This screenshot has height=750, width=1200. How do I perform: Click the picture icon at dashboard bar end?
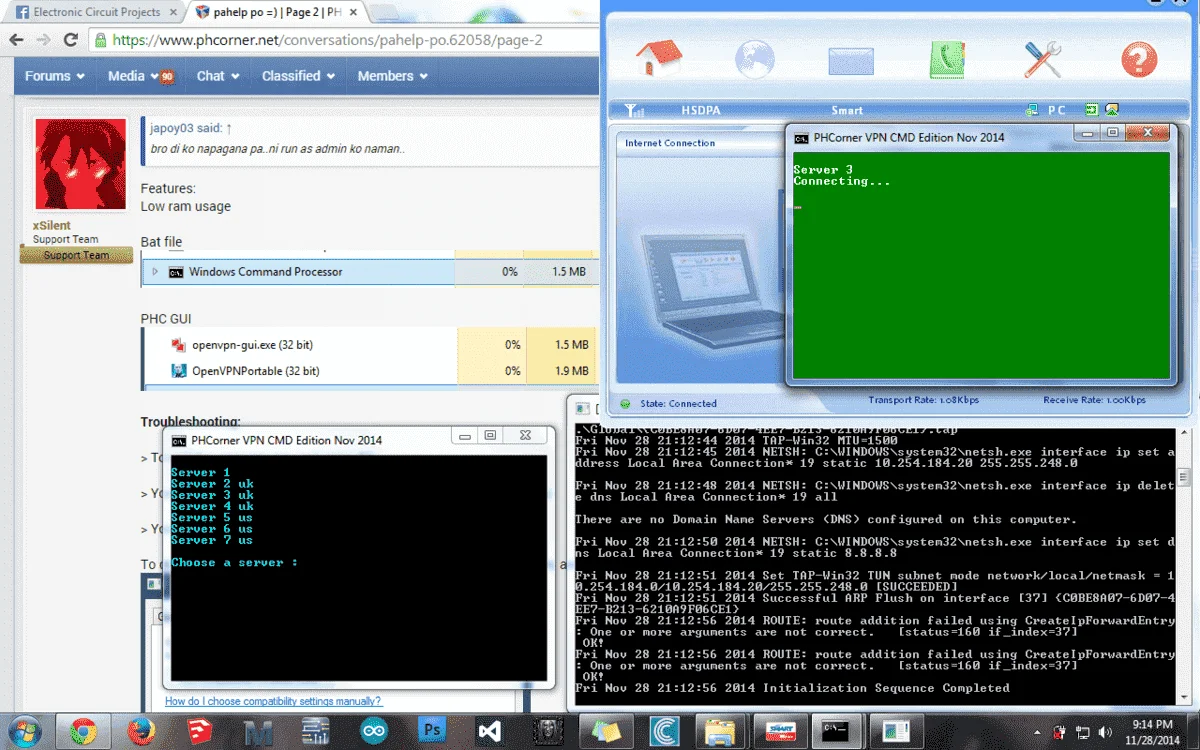[1111, 110]
